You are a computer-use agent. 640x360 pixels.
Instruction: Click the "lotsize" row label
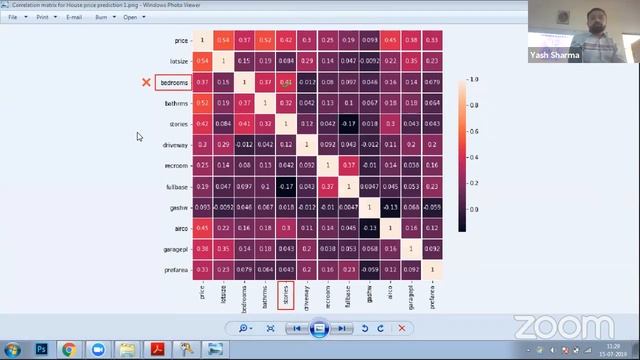tap(179, 61)
